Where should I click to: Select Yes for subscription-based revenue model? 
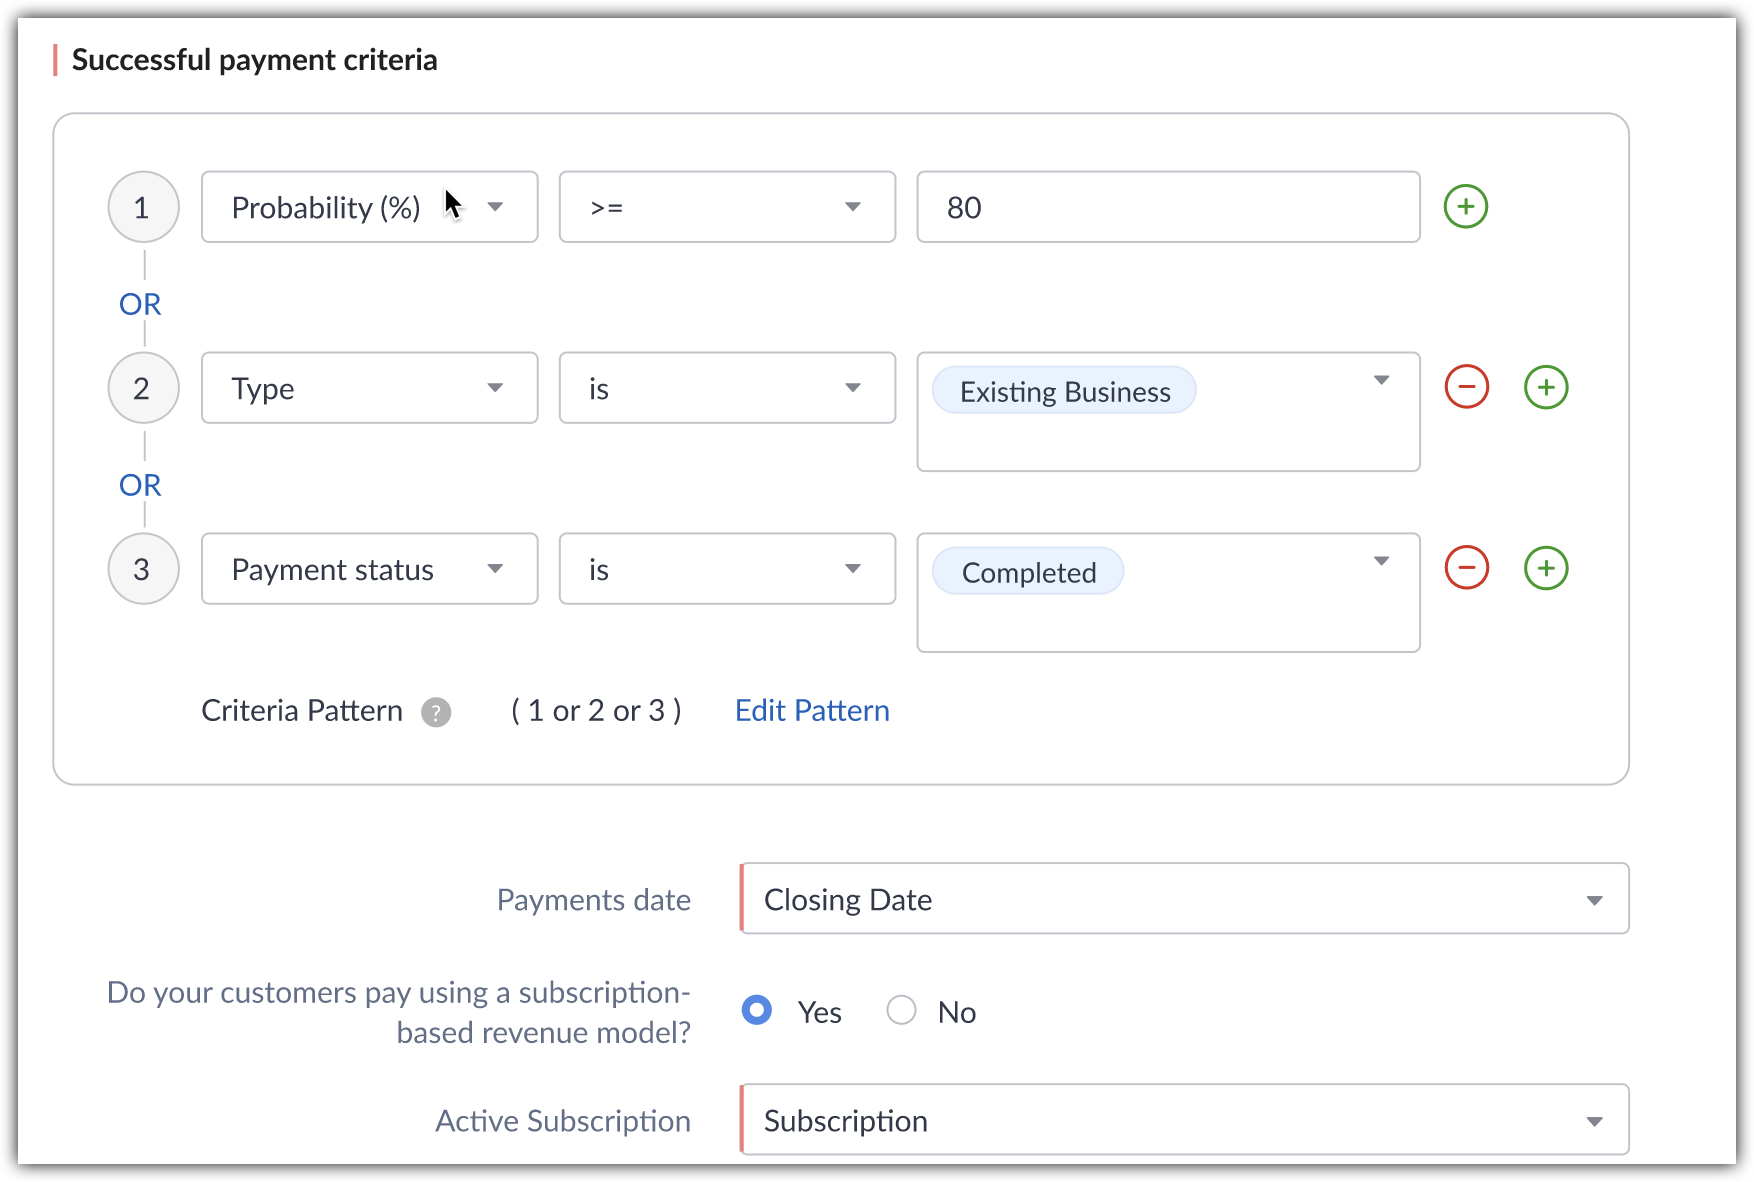tap(757, 1010)
